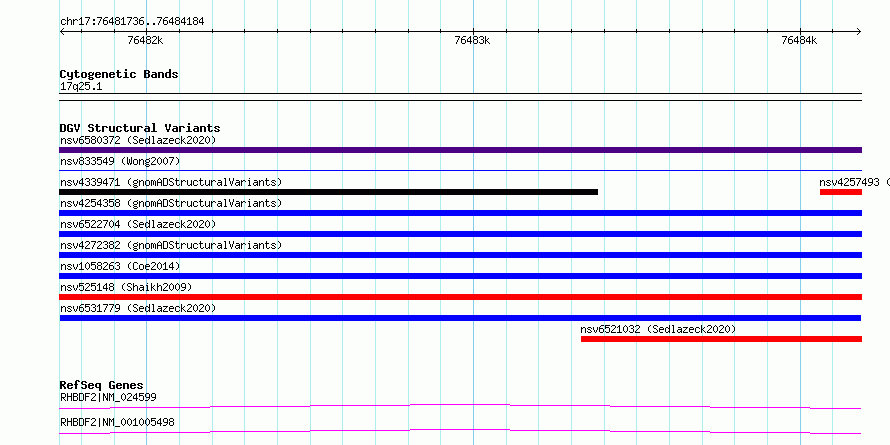Image resolution: width=890 pixels, height=445 pixels.
Task: Click the RefSeq Genes track title
Action: pyautogui.click(x=102, y=385)
